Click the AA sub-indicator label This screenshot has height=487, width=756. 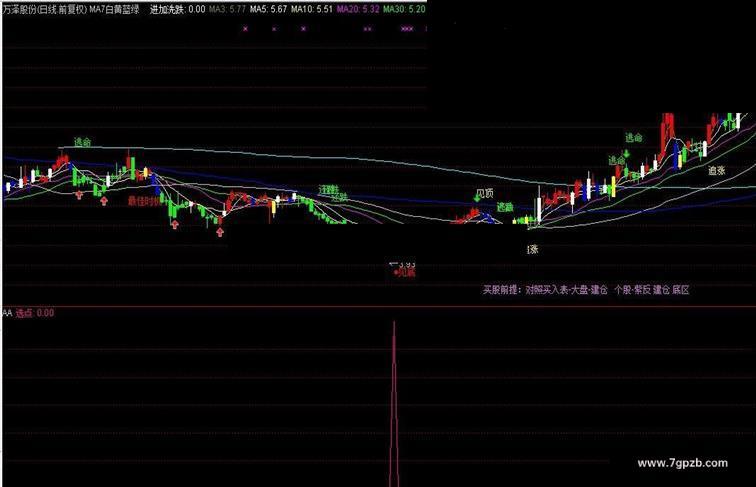[x=7, y=313]
